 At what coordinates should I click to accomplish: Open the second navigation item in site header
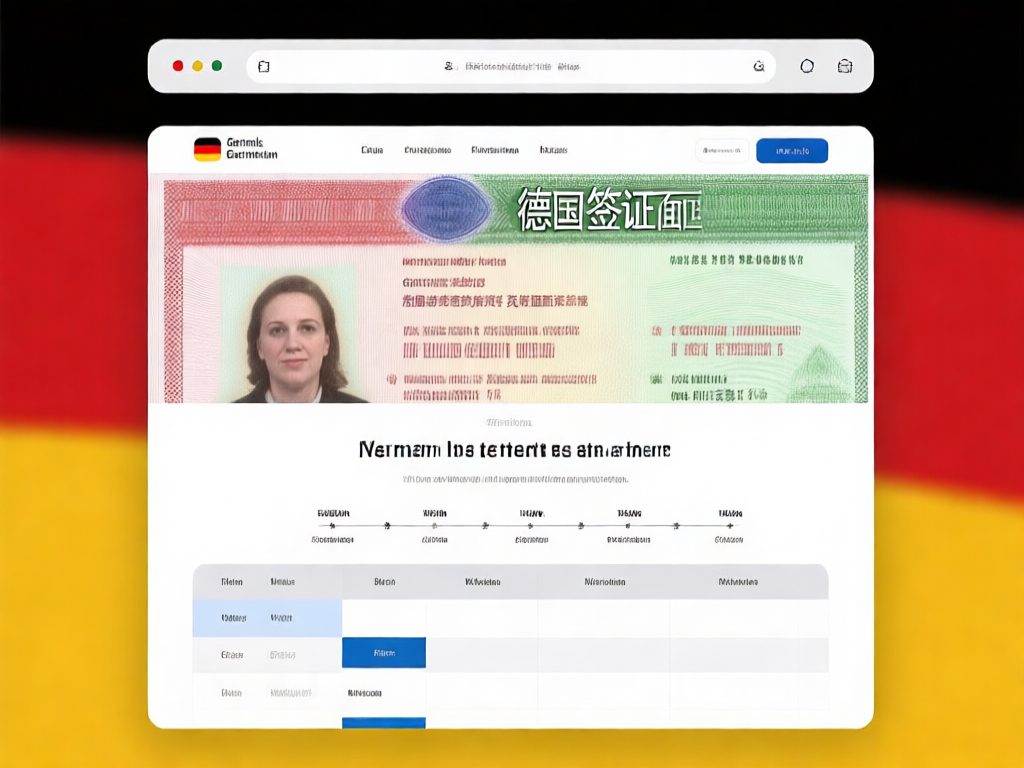tap(427, 150)
